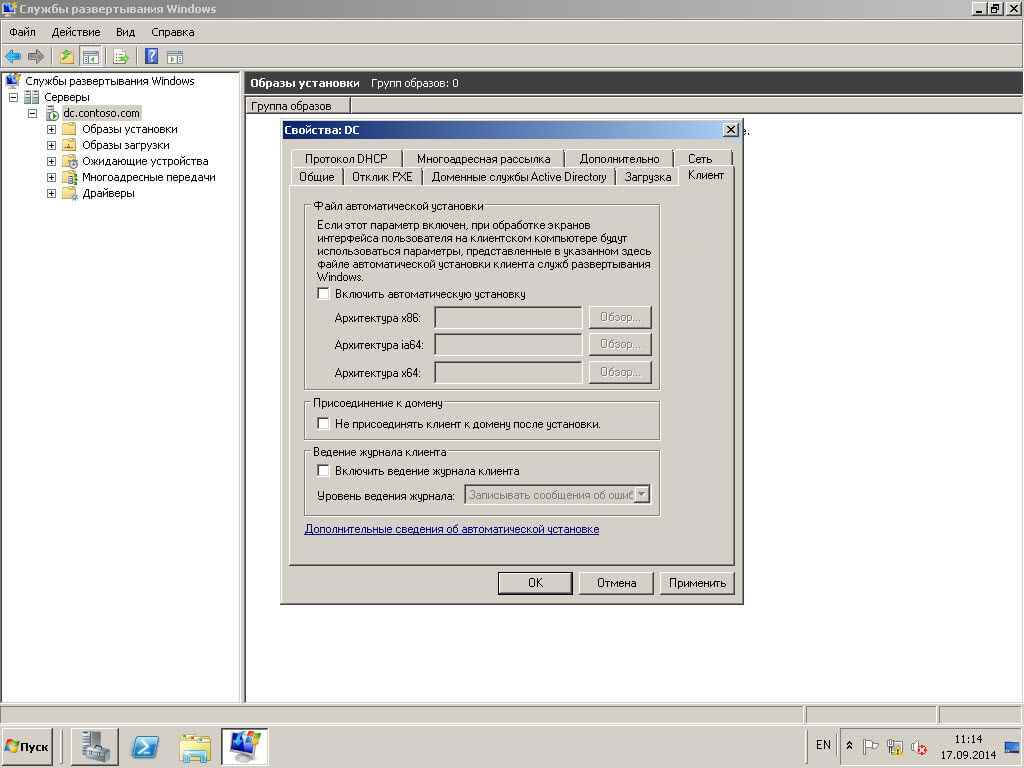Click the Многоадресные передачи folder icon
The width and height of the screenshot is (1024, 768).
pyautogui.click(x=70, y=177)
